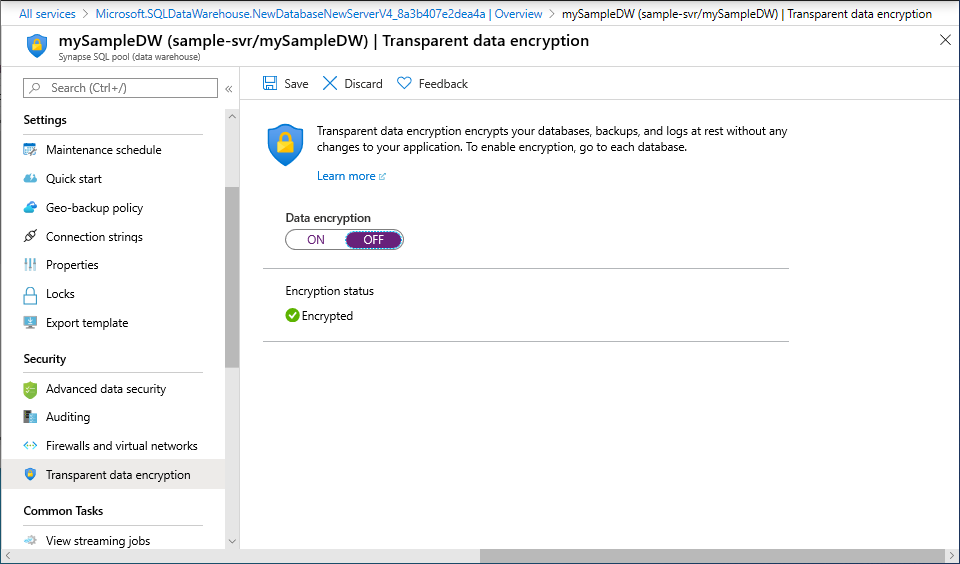This screenshot has width=960, height=564.
Task: Click the large shield icon beside description
Action: [x=285, y=145]
